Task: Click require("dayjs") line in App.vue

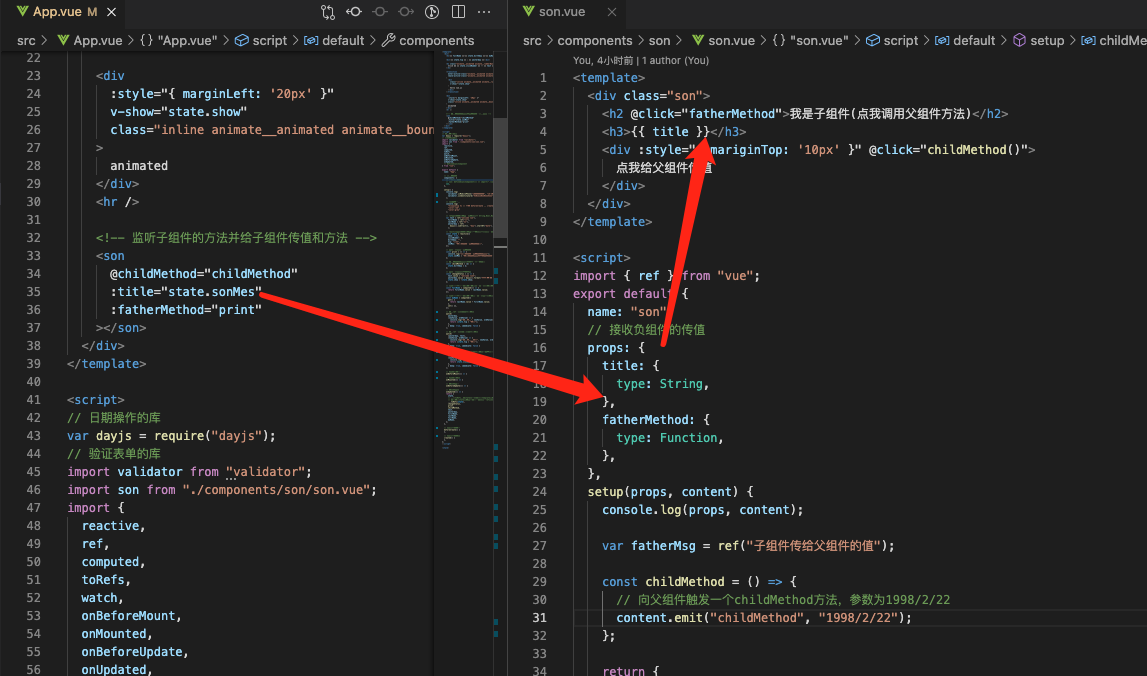Action: (171, 436)
